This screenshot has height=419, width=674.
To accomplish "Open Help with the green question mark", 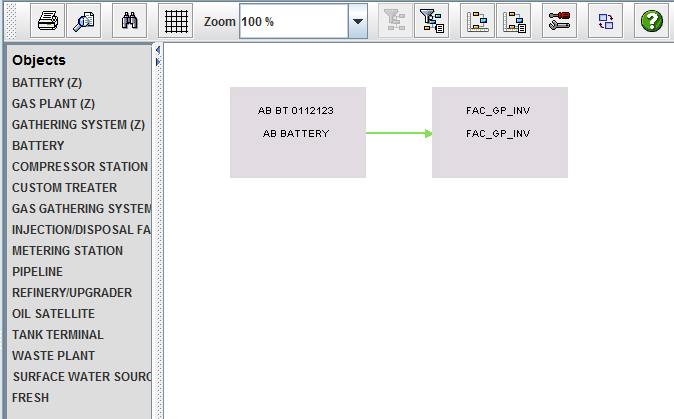I will pos(651,21).
